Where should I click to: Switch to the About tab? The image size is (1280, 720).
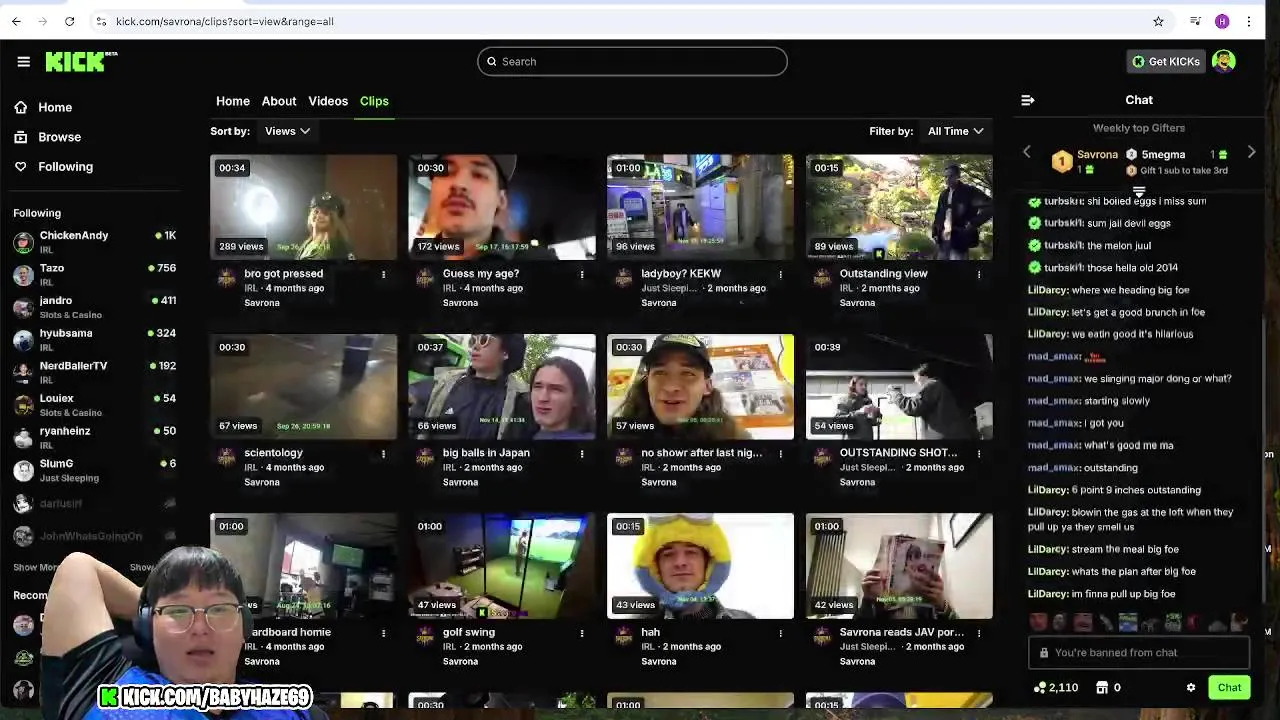pyautogui.click(x=279, y=101)
